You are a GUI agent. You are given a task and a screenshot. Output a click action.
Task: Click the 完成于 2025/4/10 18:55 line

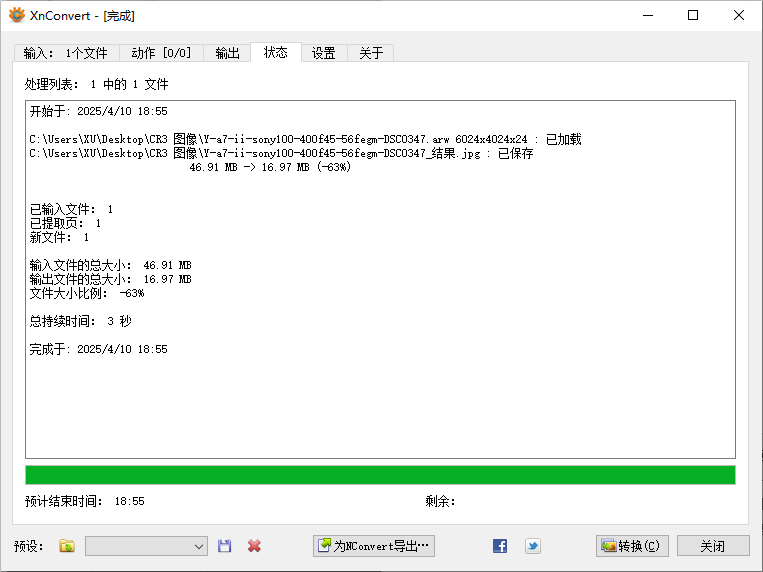(x=98, y=349)
